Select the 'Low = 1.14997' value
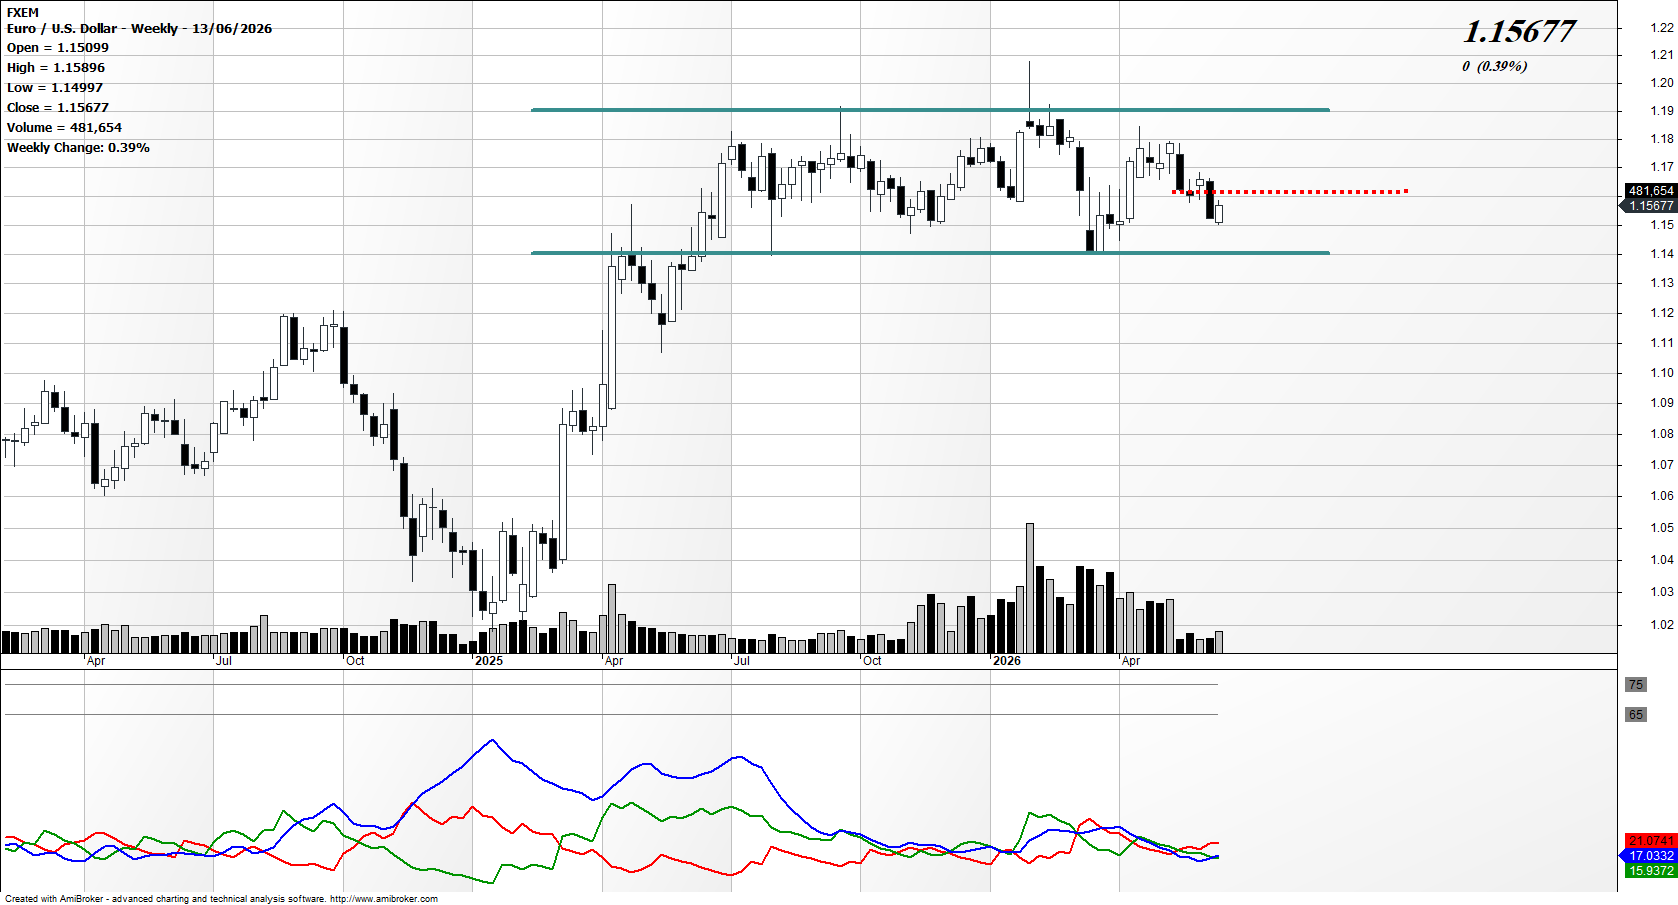The image size is (1678, 905). coord(55,88)
